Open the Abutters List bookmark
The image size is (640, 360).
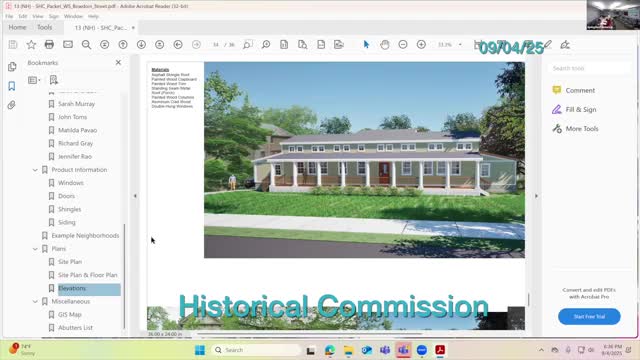pos(75,328)
